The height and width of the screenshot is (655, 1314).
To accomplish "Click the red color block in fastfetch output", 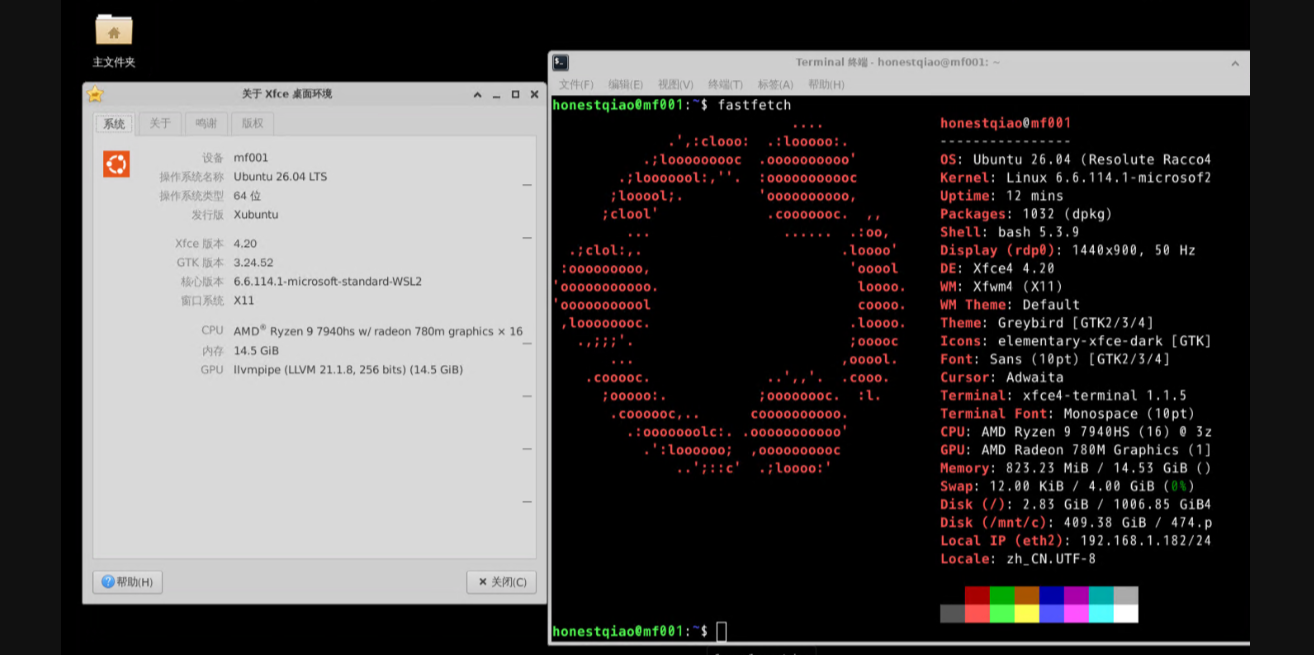I will (x=977, y=595).
